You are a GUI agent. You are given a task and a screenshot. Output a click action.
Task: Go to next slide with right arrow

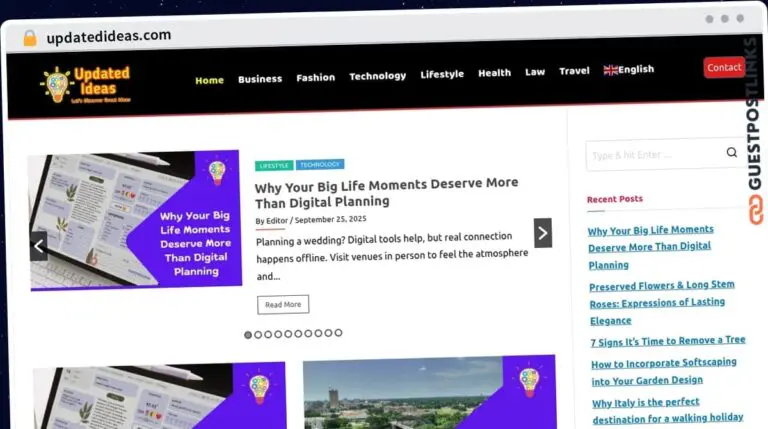543,233
